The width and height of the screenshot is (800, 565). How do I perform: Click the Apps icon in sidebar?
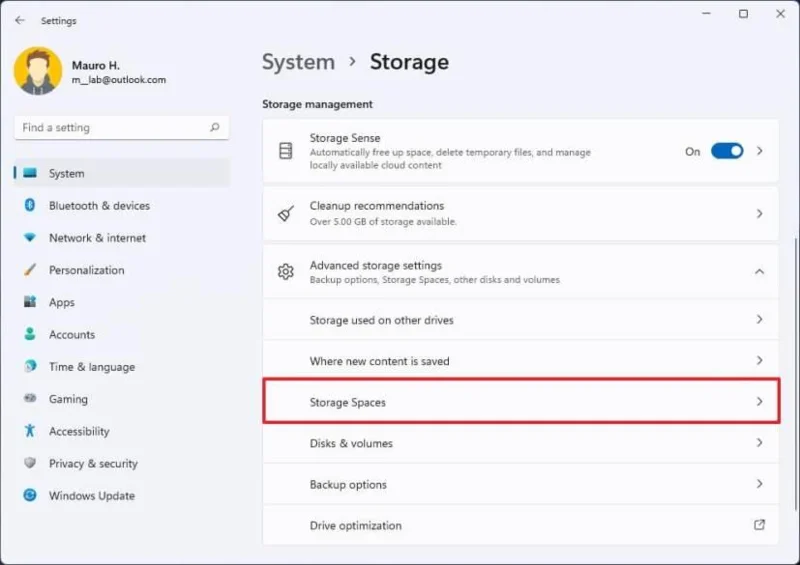(x=30, y=302)
